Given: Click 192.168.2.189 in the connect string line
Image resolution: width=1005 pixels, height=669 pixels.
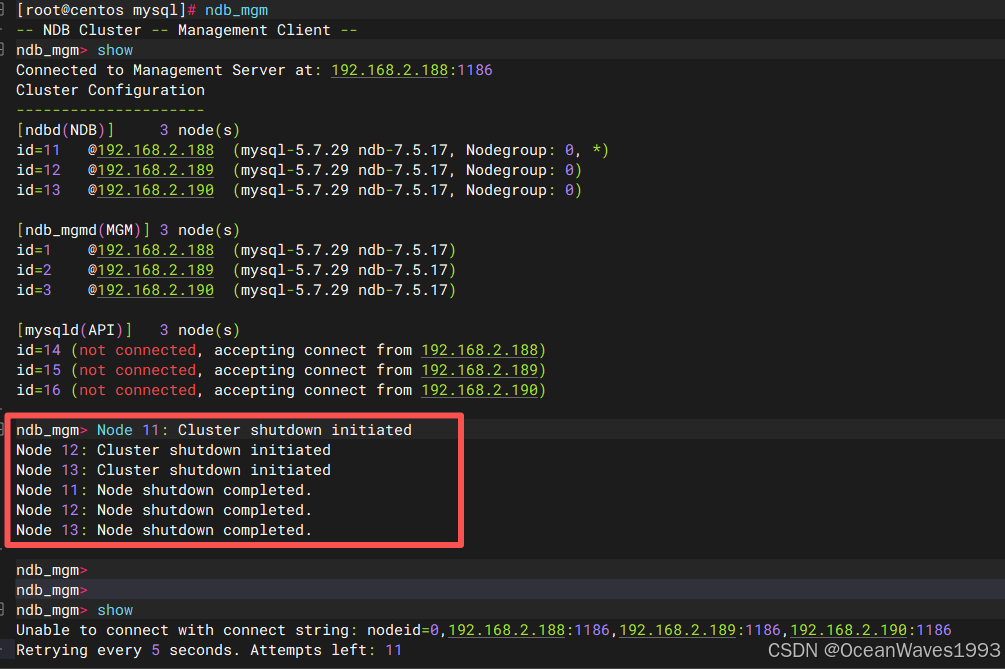Looking at the screenshot, I should click(x=677, y=630).
